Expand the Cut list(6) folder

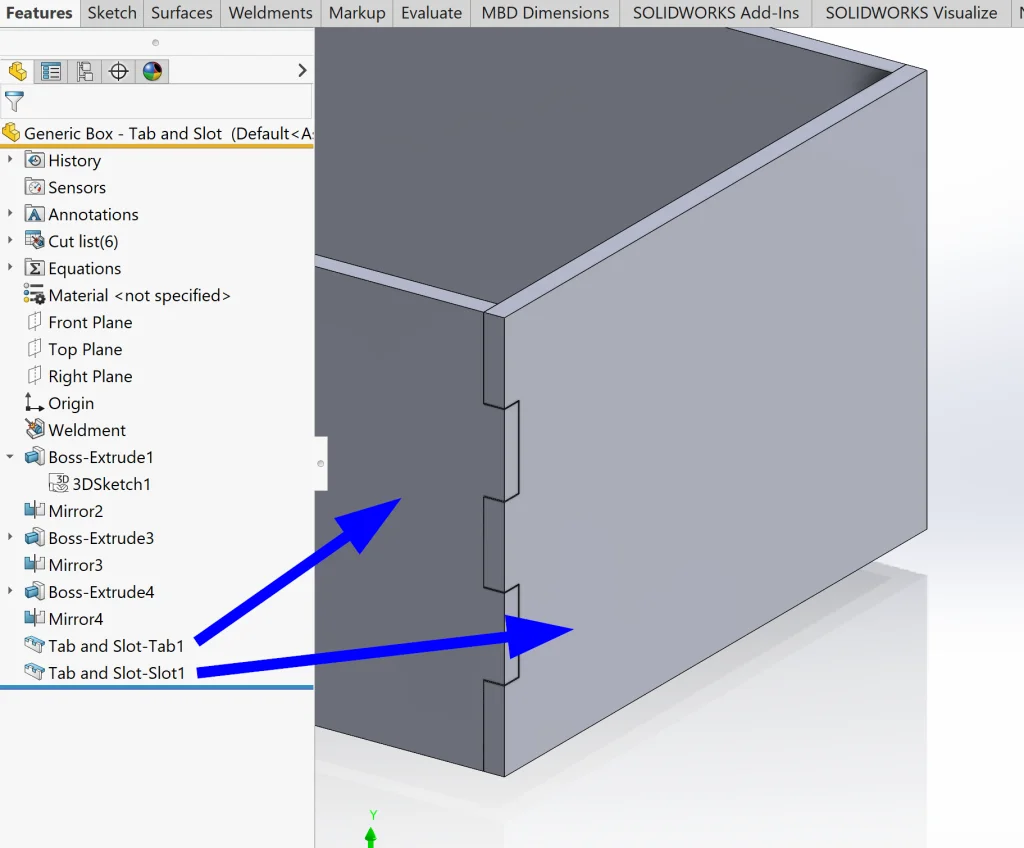10,241
